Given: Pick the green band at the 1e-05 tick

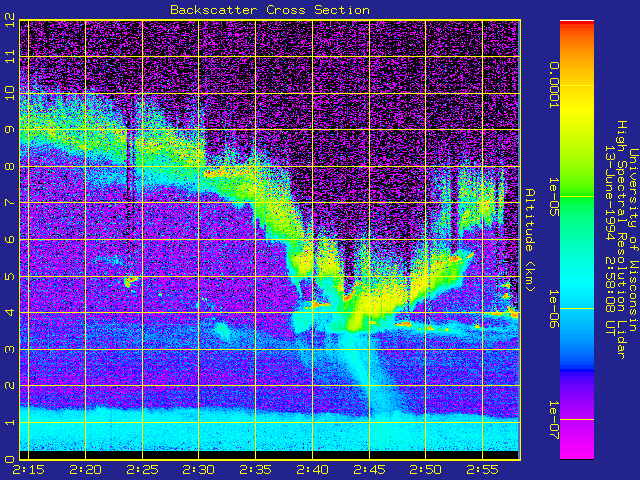Looking at the screenshot, I should (577, 197).
